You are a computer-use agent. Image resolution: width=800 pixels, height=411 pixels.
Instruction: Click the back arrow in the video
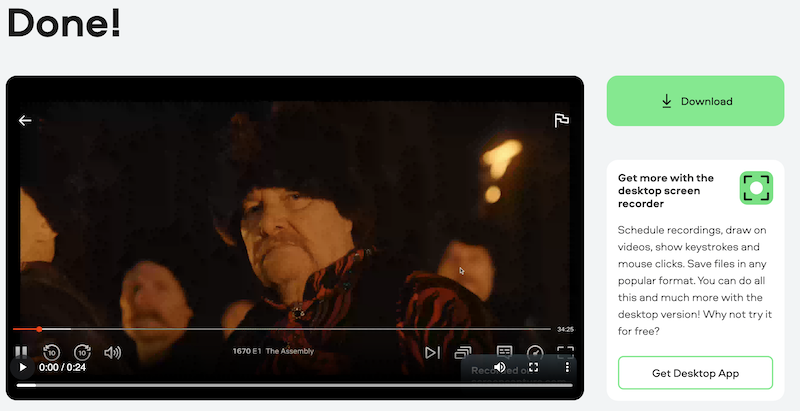click(25, 120)
